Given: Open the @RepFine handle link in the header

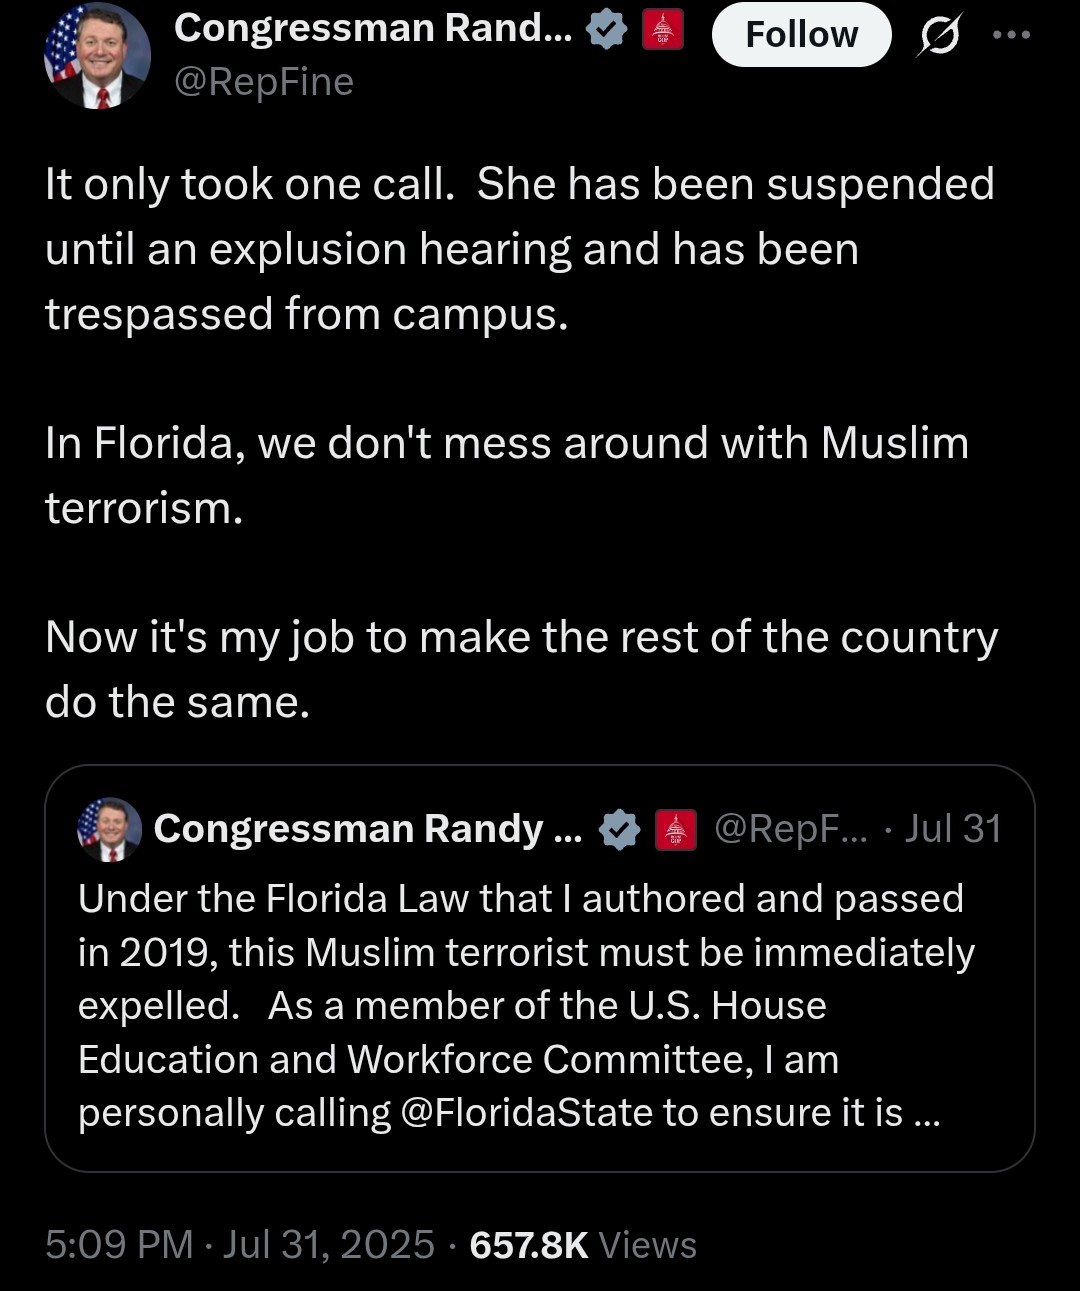Looking at the screenshot, I should click(264, 82).
